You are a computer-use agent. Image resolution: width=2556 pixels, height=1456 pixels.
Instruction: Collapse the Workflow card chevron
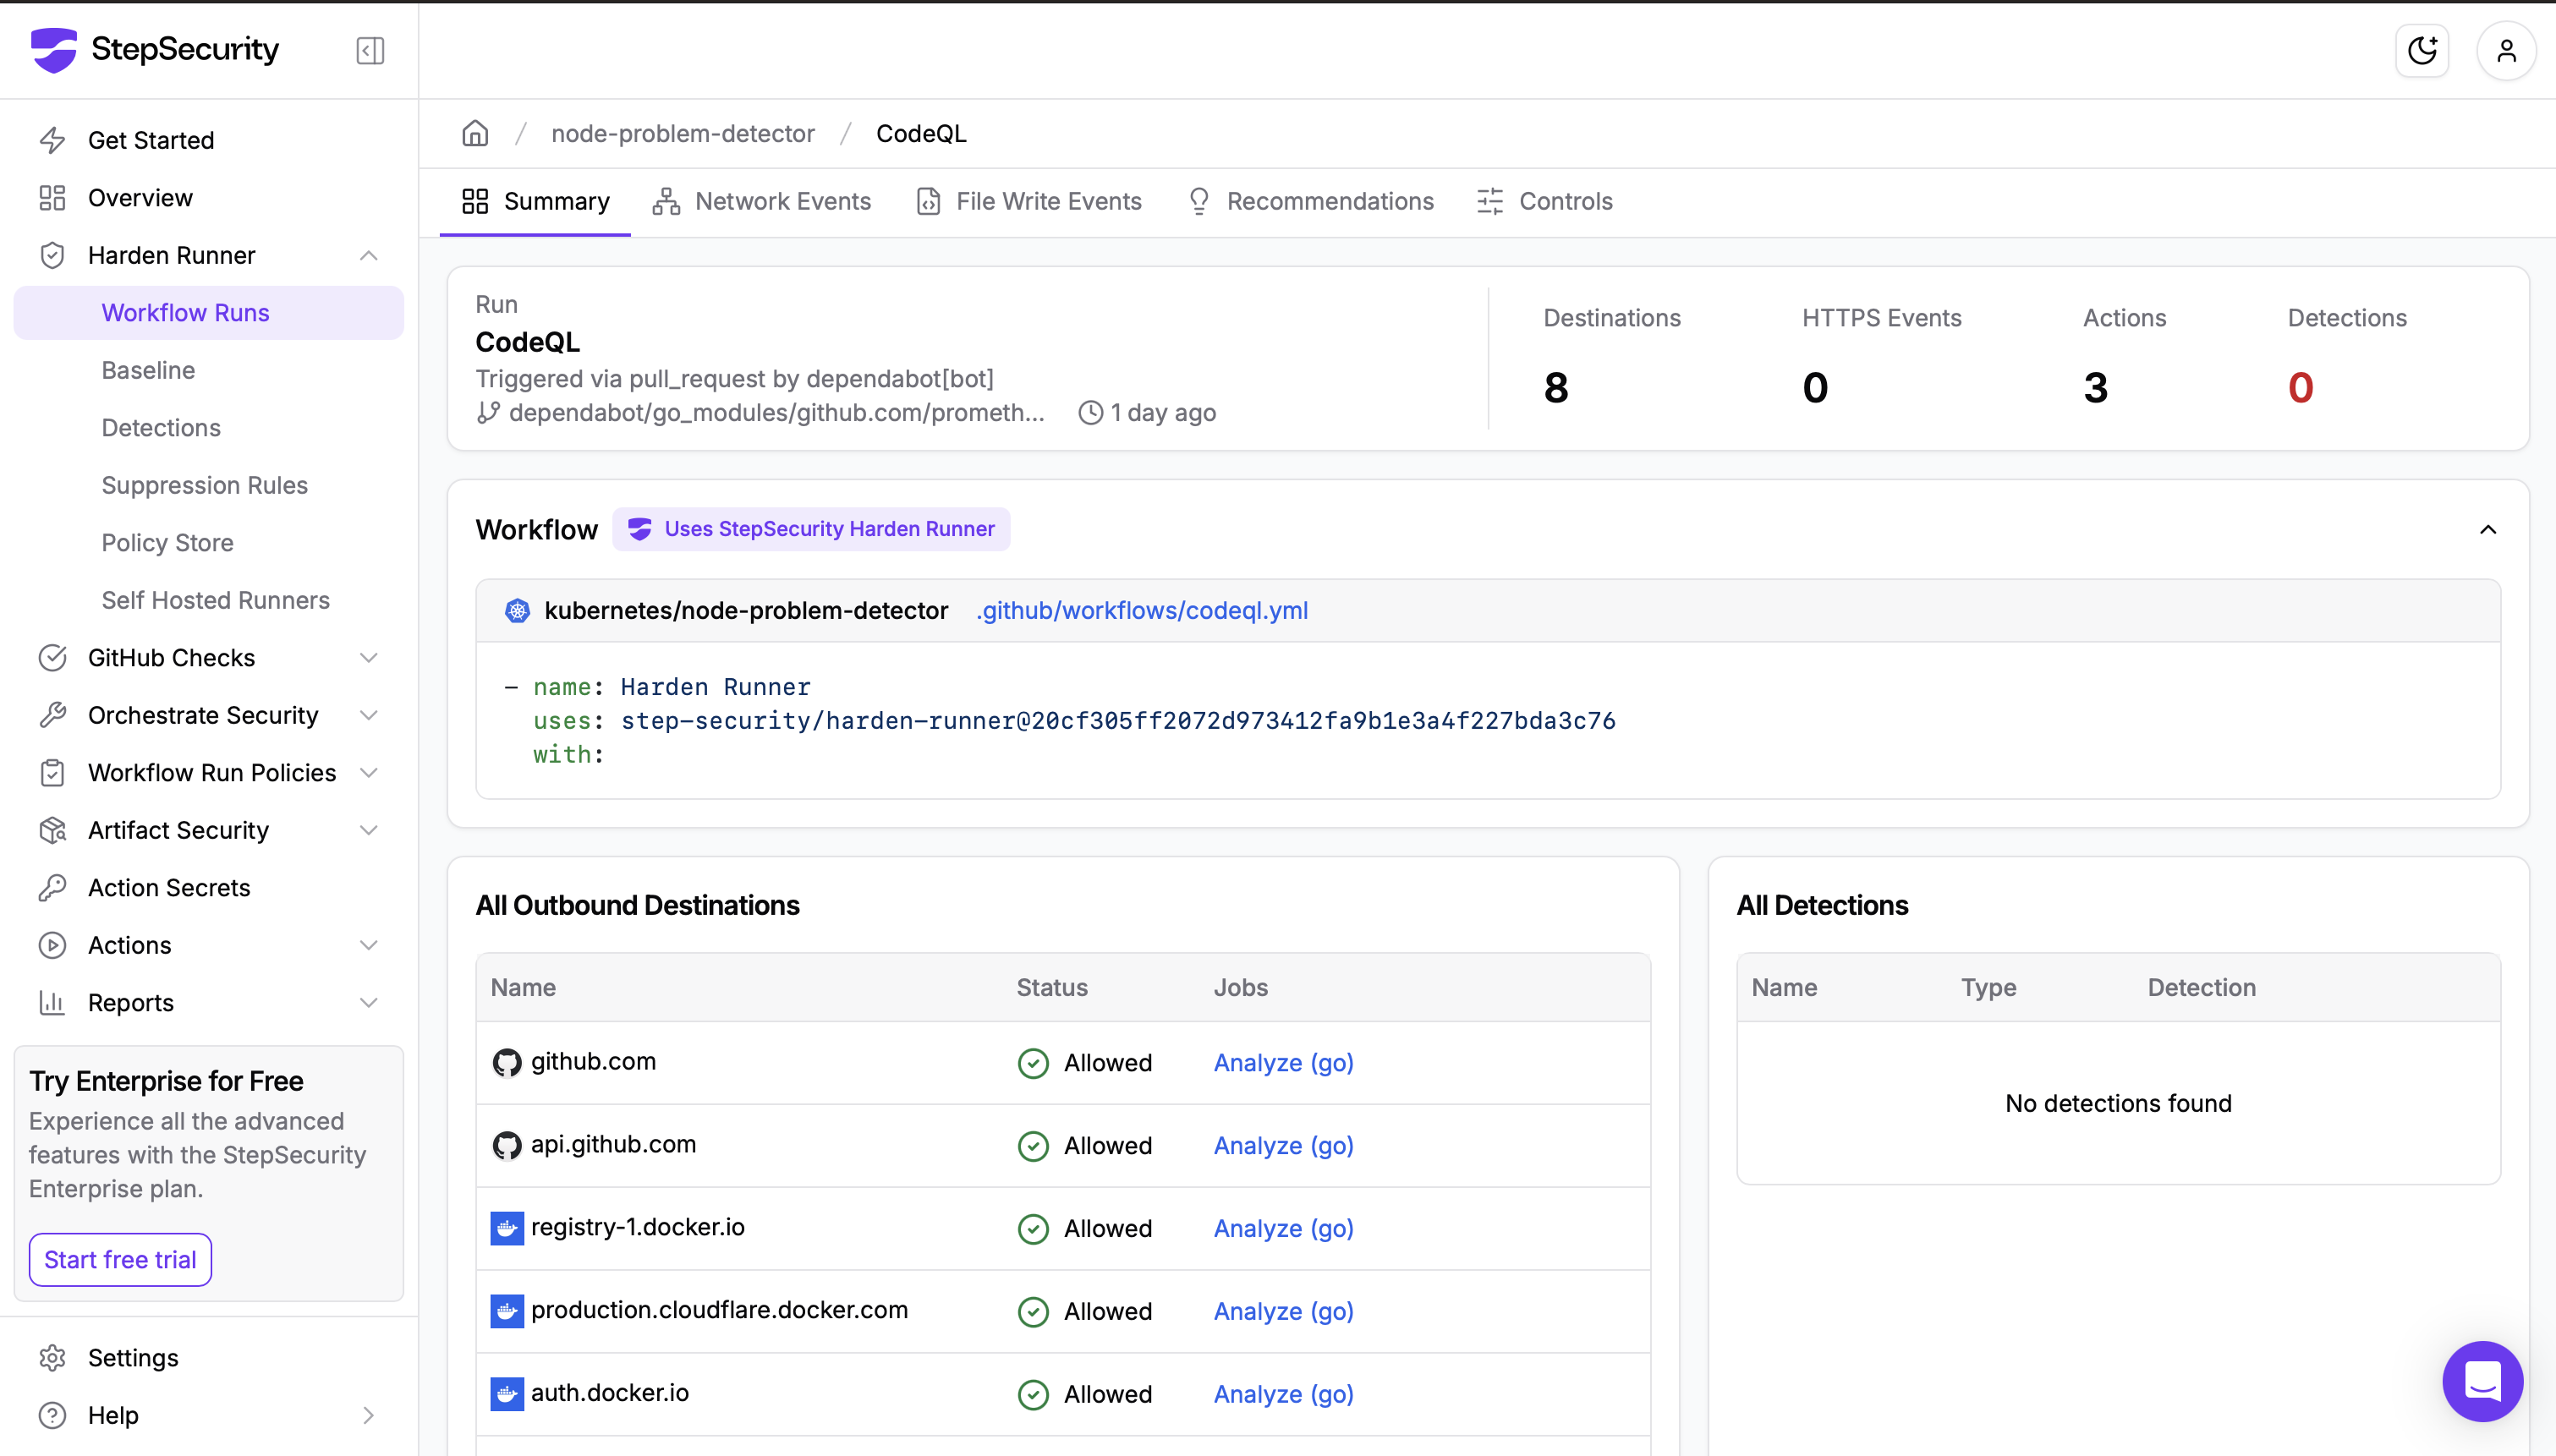(2488, 529)
